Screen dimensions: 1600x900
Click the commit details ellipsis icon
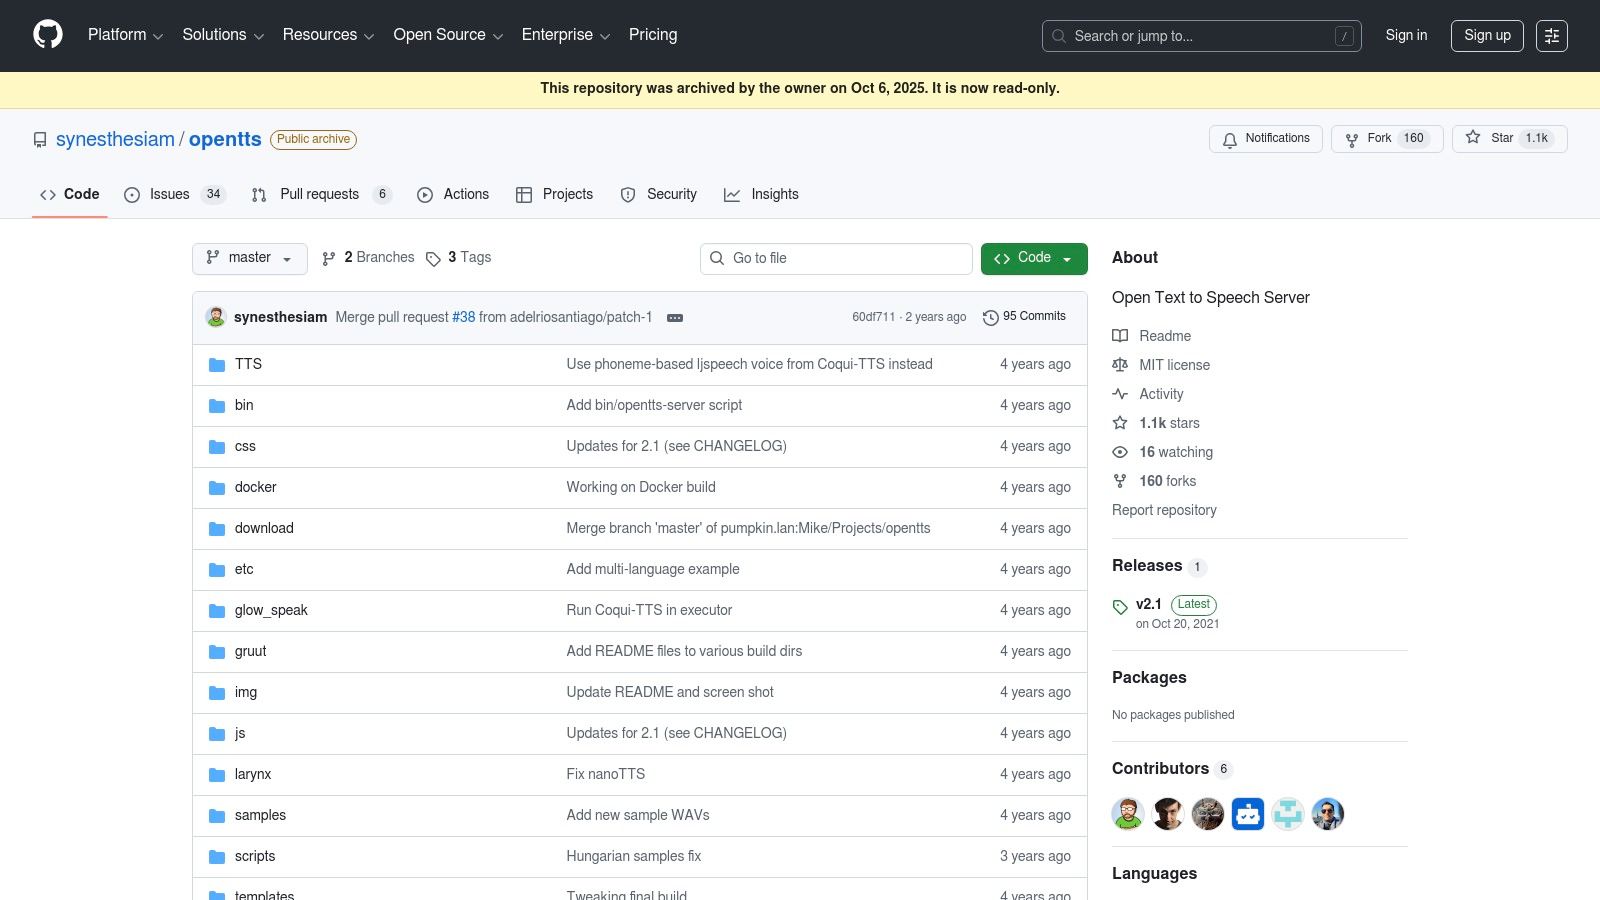(675, 318)
